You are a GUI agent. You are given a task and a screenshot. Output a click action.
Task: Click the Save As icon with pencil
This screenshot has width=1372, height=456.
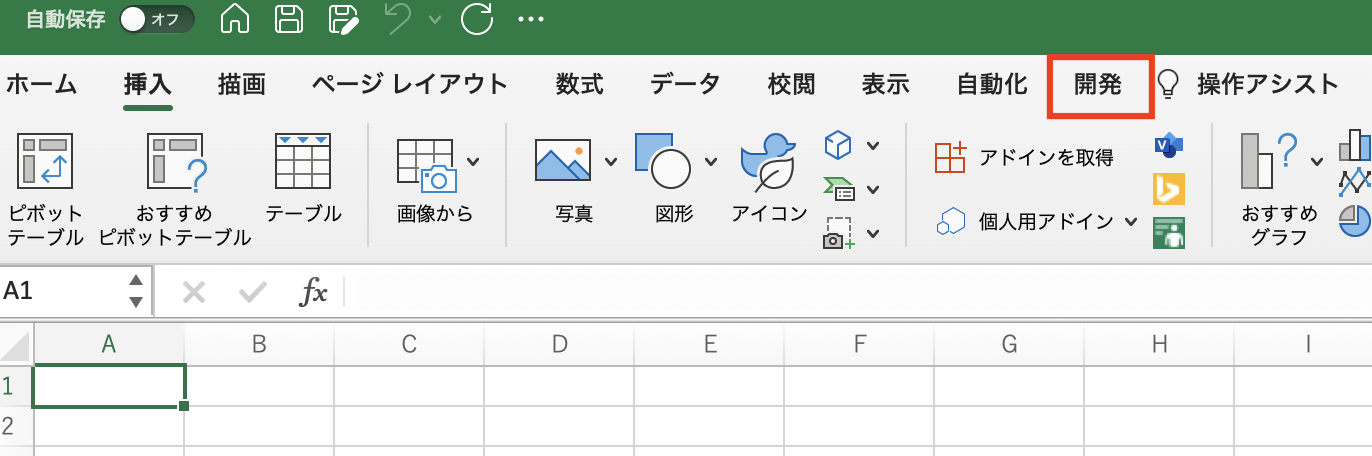pyautogui.click(x=345, y=19)
